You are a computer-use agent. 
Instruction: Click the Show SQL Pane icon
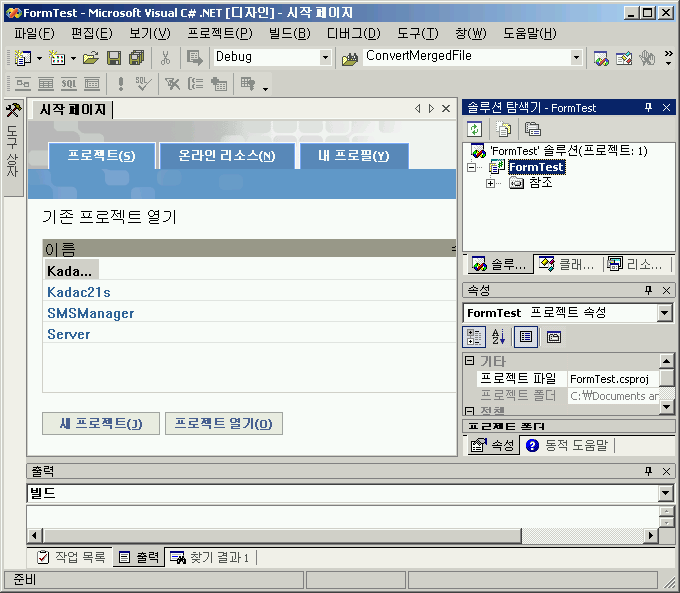(x=69, y=84)
